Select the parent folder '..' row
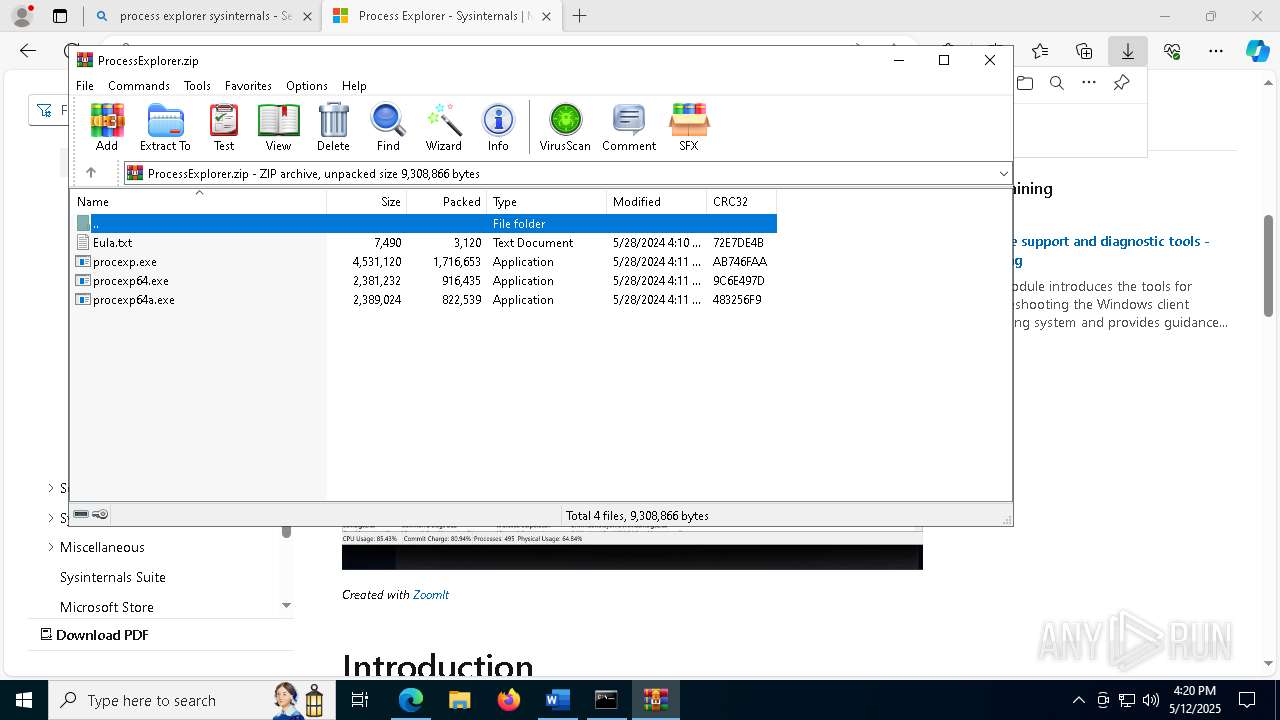The image size is (1280, 720). 425,224
